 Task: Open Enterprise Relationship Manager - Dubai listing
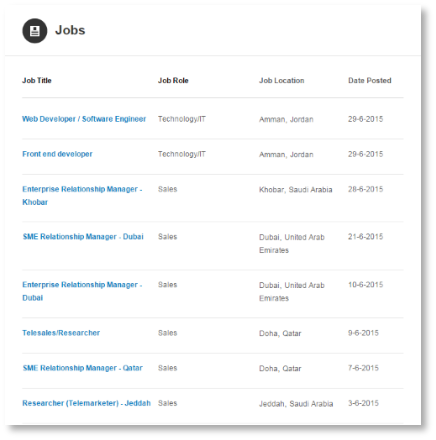click(82, 291)
